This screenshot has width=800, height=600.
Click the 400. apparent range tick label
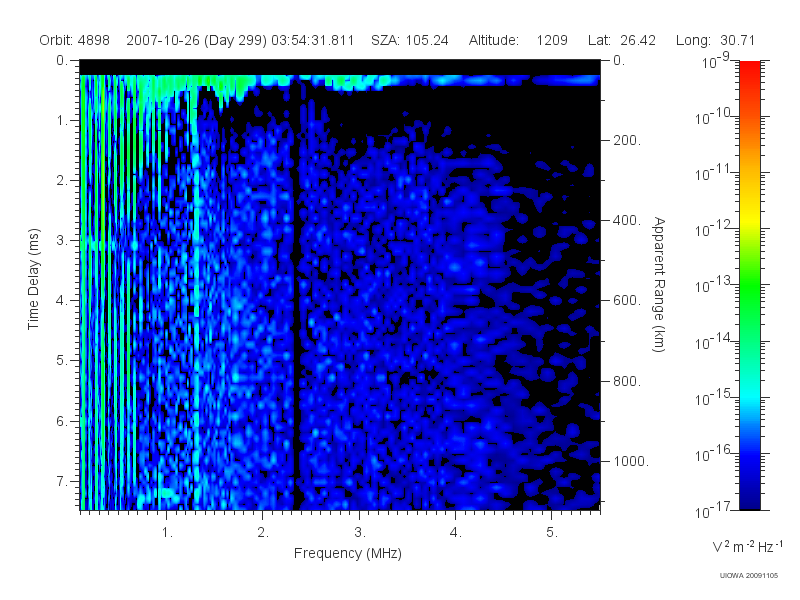click(x=627, y=220)
